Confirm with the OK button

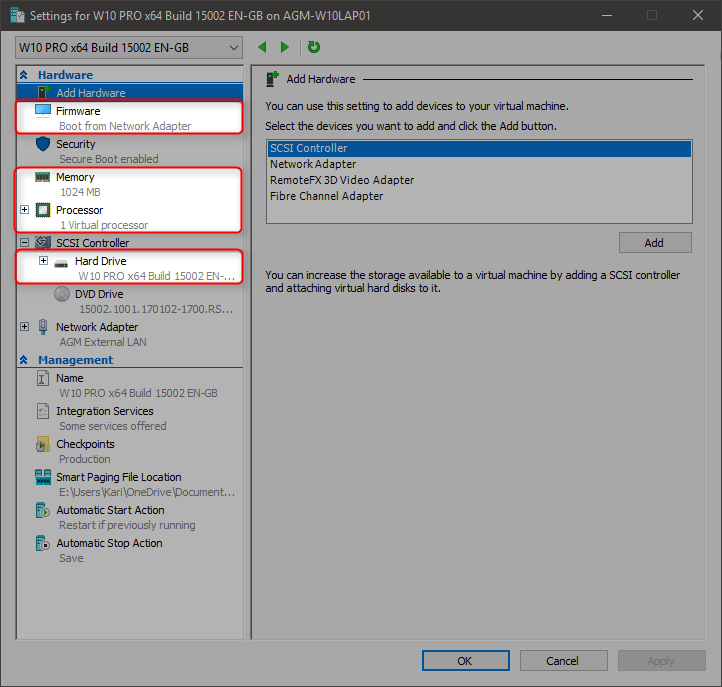(466, 661)
